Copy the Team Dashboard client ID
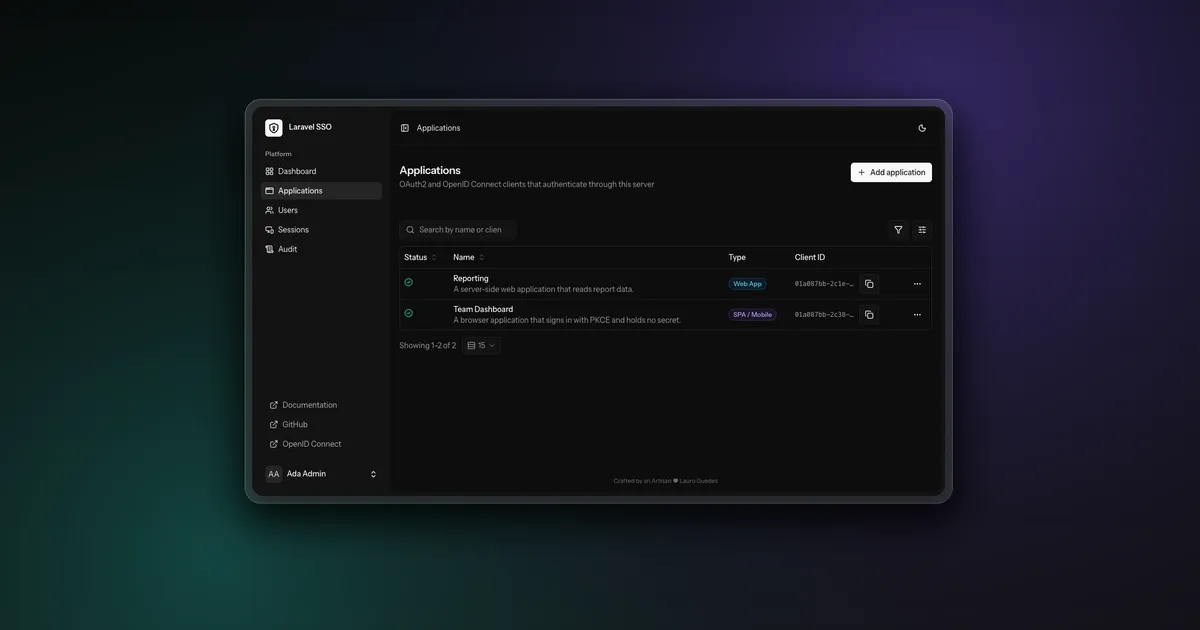 pyautogui.click(x=869, y=314)
